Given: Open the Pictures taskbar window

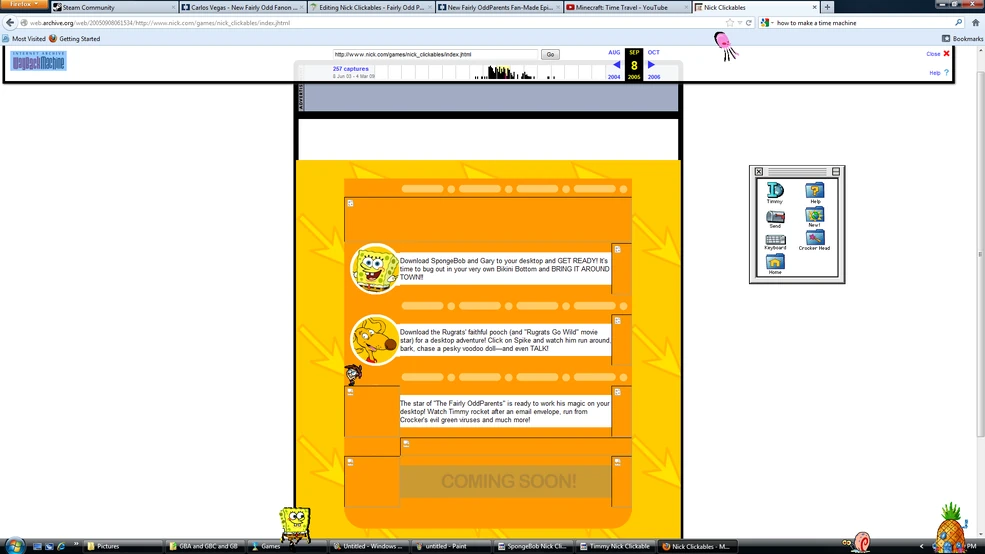Looking at the screenshot, I should click(124, 546).
